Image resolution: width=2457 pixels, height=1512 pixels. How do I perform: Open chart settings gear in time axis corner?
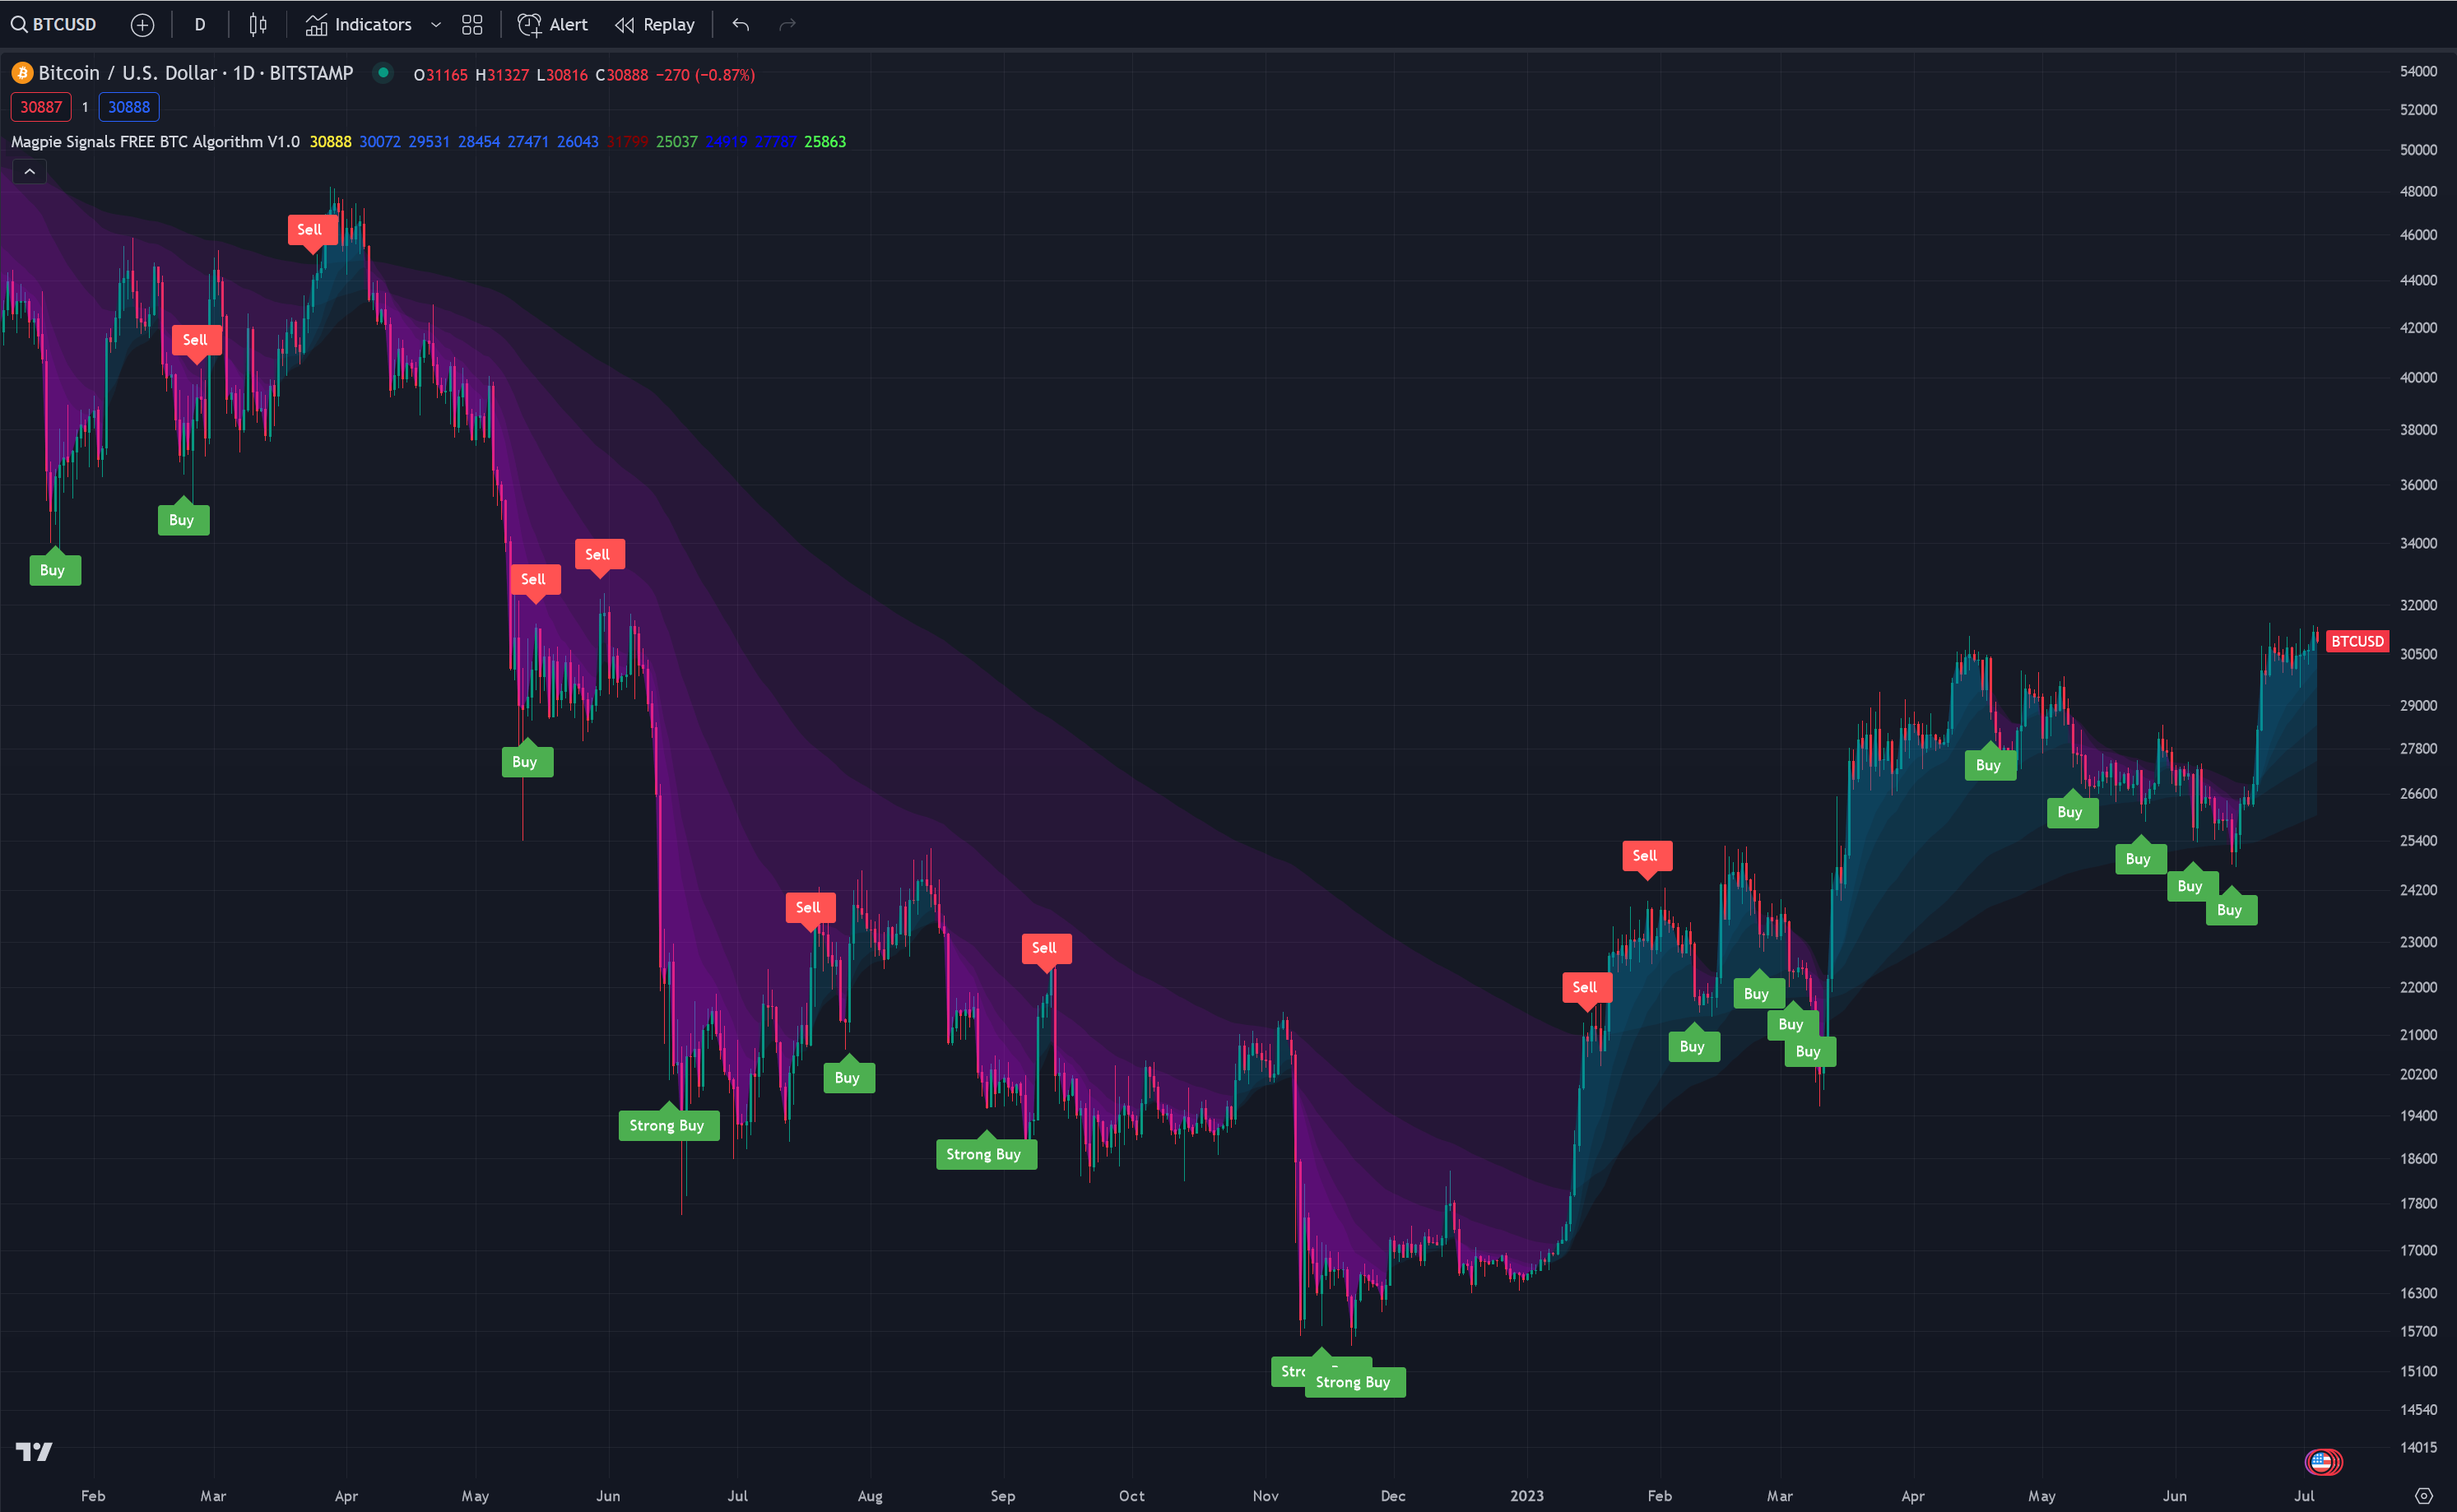click(x=2423, y=1496)
